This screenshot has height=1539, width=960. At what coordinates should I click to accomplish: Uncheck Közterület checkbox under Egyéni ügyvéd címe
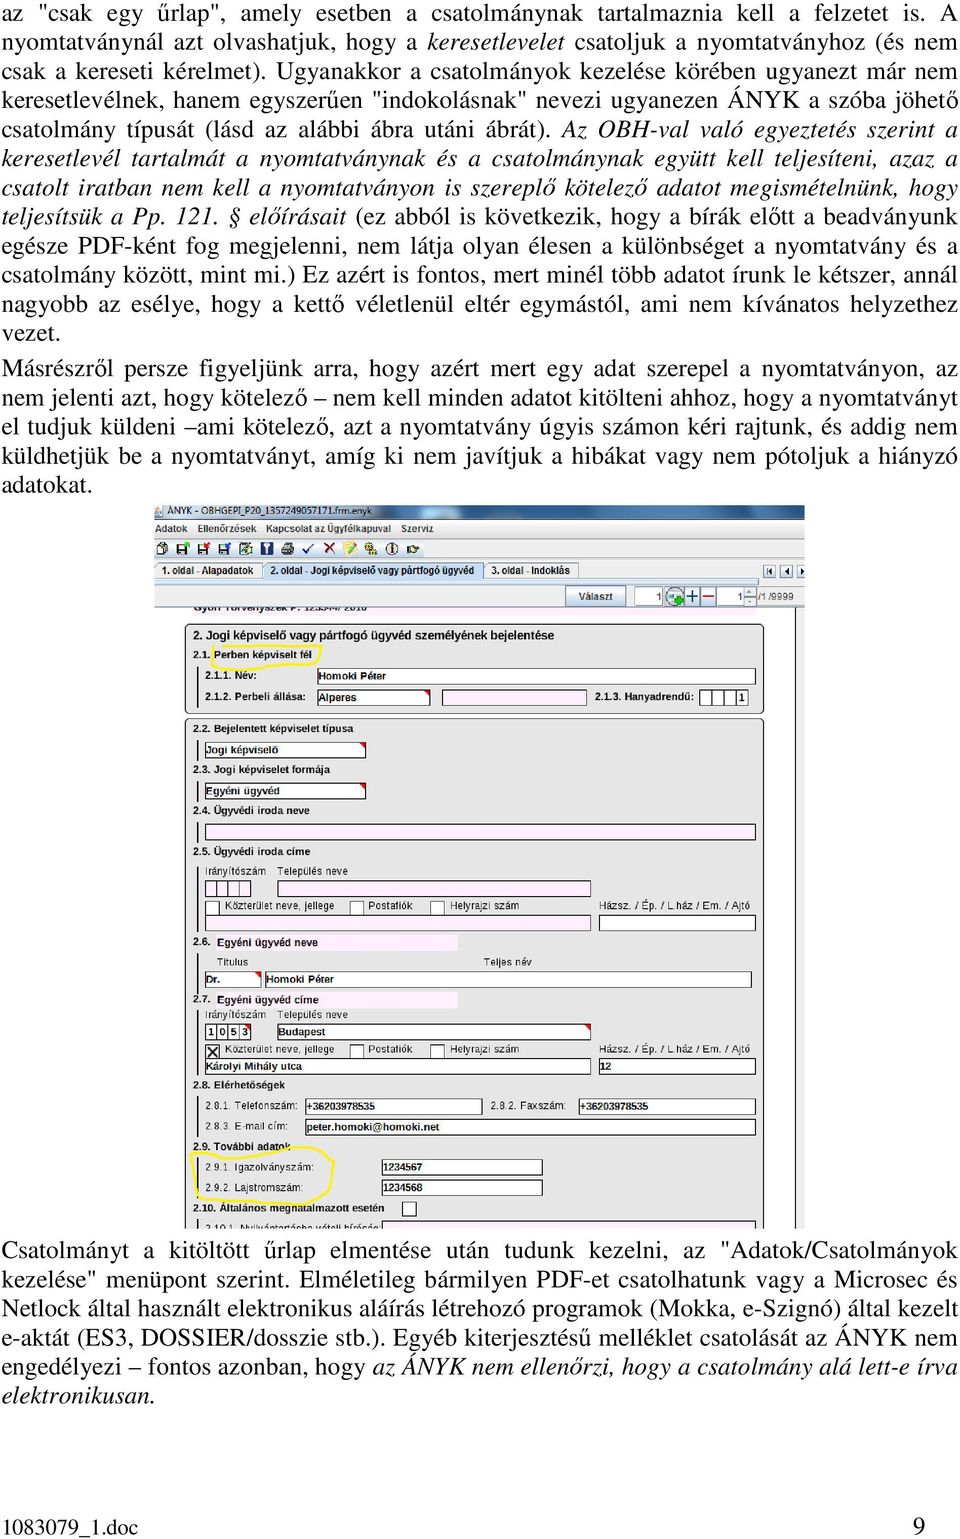coord(212,1051)
